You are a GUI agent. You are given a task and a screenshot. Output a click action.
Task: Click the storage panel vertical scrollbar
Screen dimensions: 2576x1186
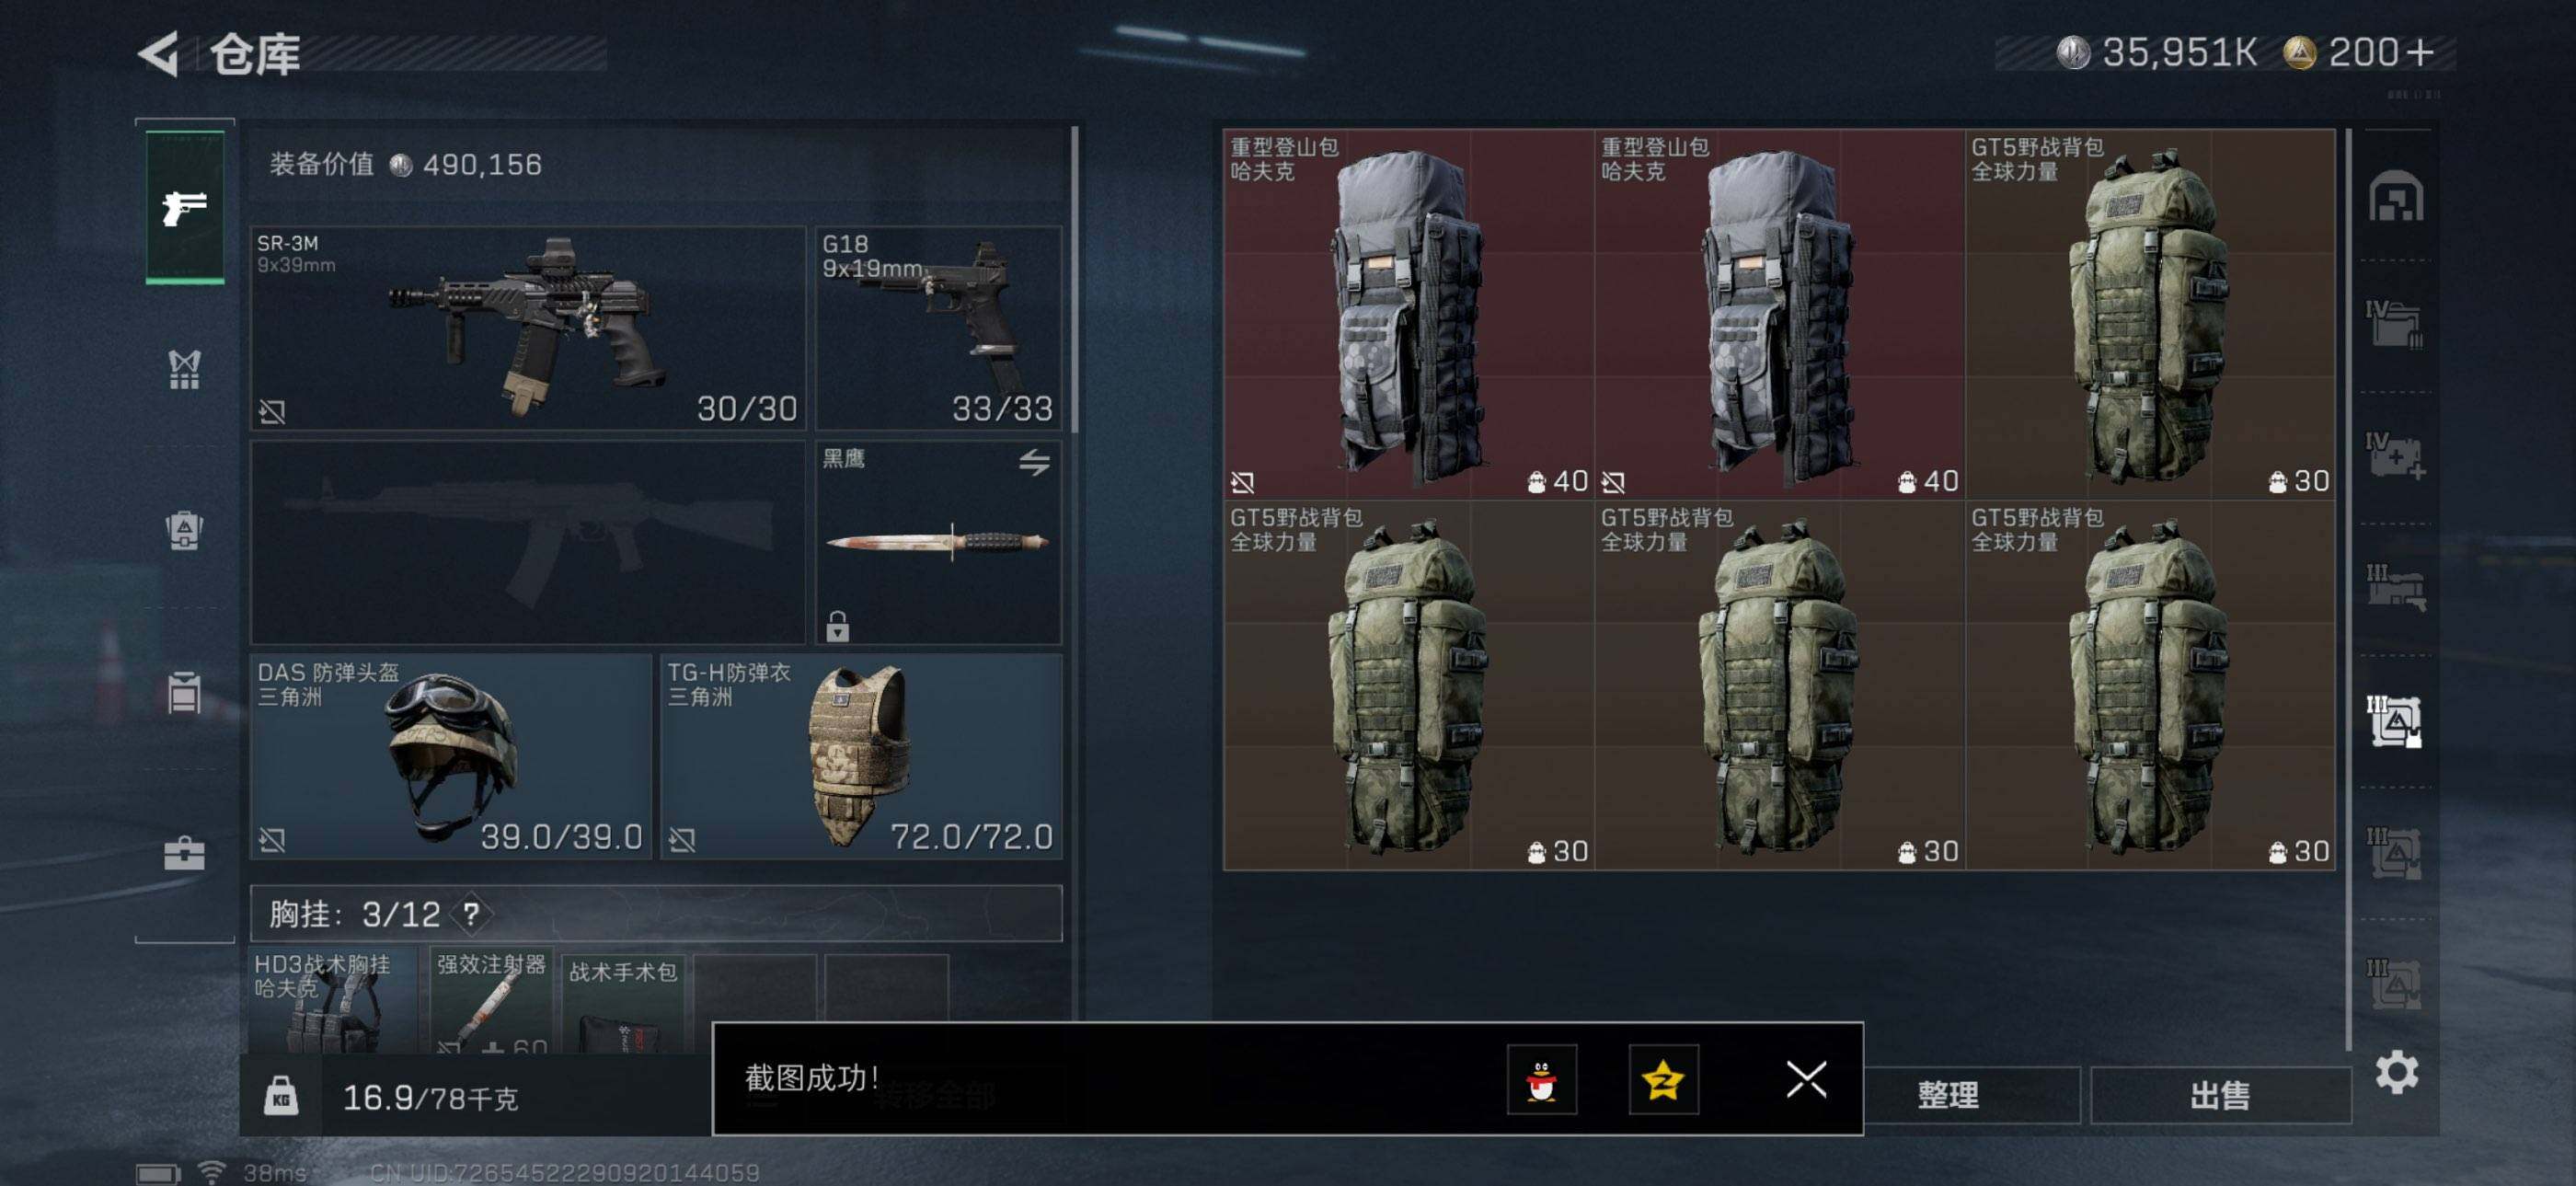[x=2348, y=590]
